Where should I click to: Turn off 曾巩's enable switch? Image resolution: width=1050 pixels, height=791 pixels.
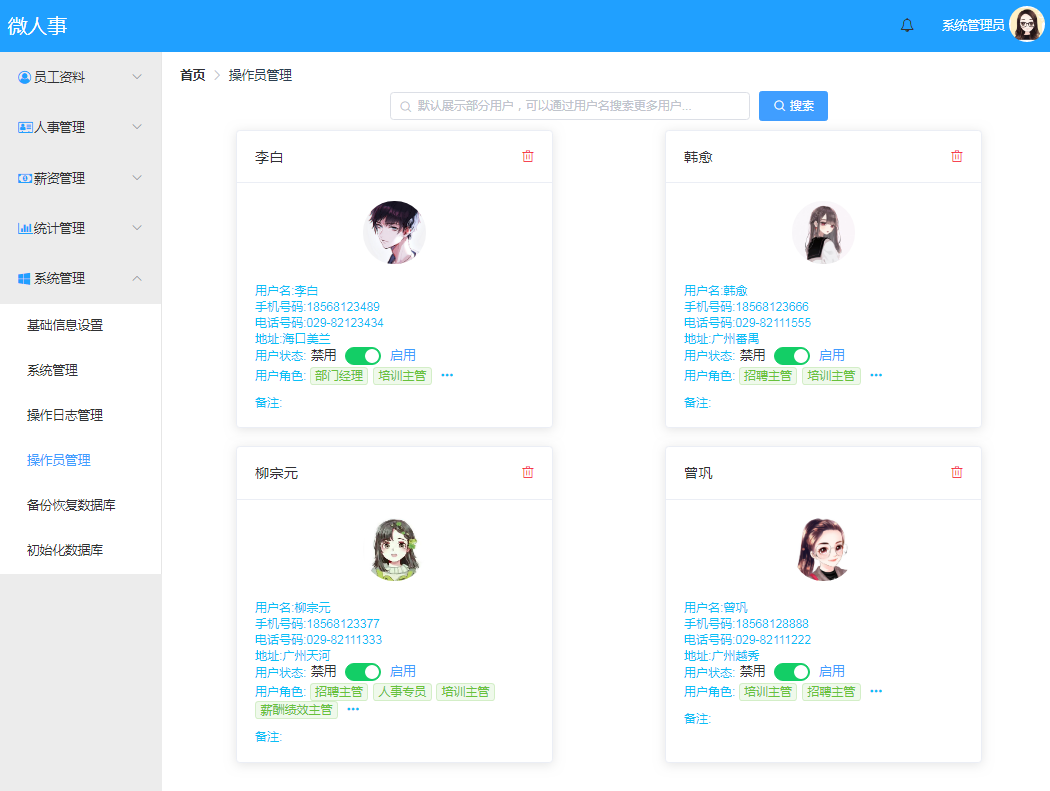pyautogui.click(x=792, y=671)
